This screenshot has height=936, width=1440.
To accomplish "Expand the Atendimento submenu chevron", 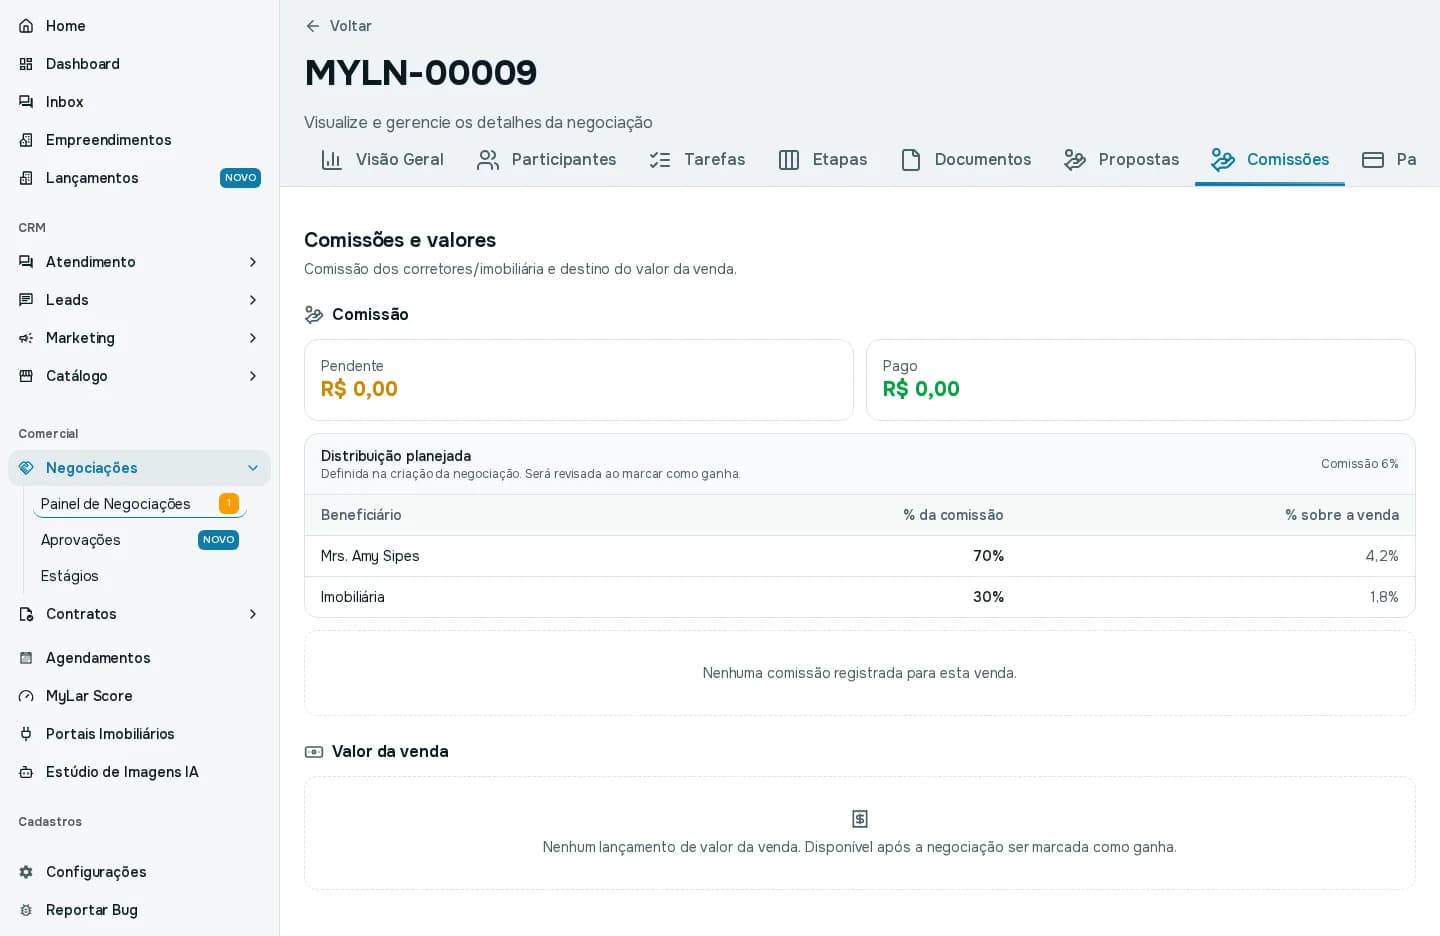I will click(253, 262).
